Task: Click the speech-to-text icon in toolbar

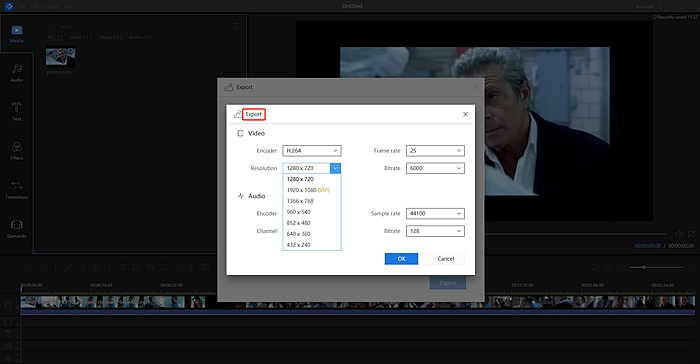Action: (x=206, y=267)
